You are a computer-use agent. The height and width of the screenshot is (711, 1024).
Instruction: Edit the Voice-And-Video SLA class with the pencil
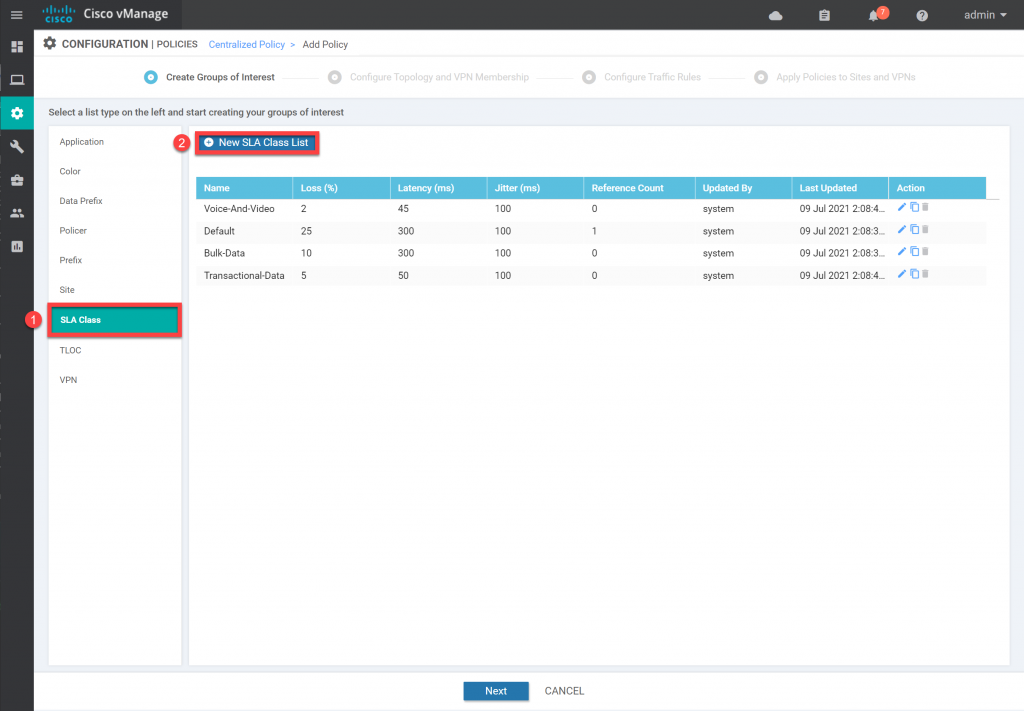pyautogui.click(x=901, y=207)
